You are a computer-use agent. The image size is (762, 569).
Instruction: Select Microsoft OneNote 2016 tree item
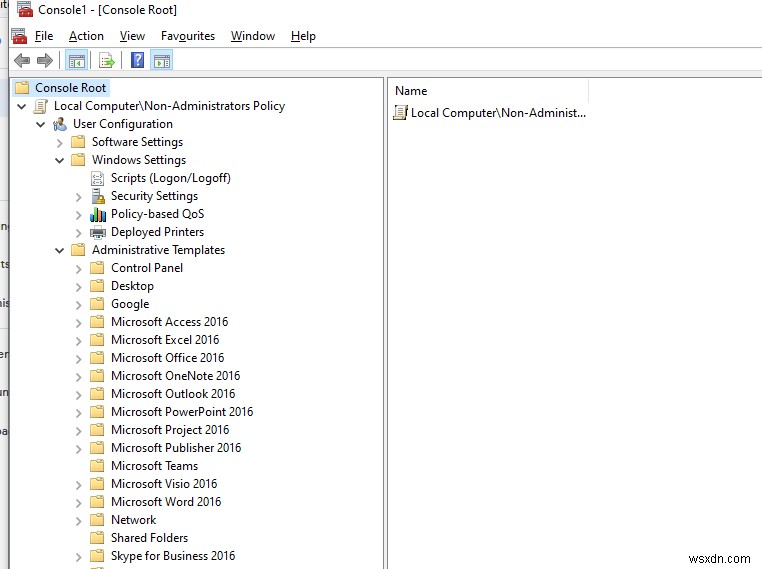175,376
